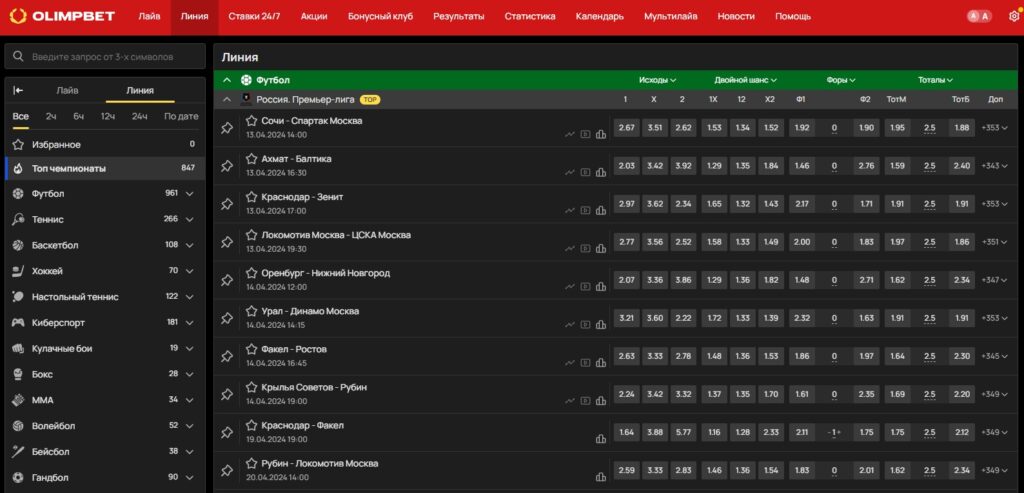
Task: Open trend chart icon for Факел - Ростов
Action: 570,363
